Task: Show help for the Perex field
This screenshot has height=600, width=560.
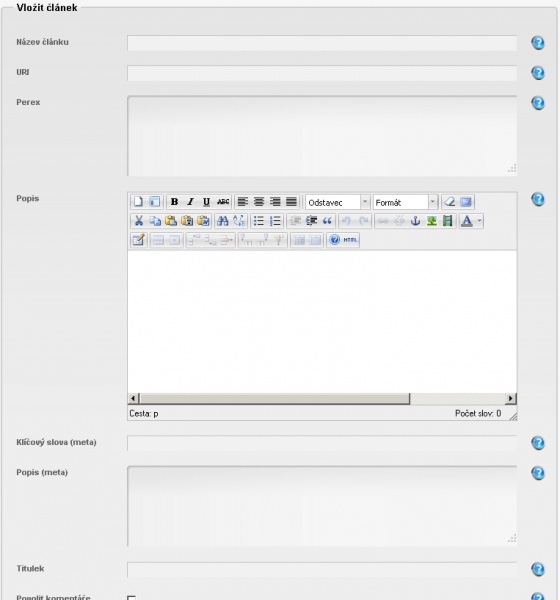Action: click(x=538, y=103)
